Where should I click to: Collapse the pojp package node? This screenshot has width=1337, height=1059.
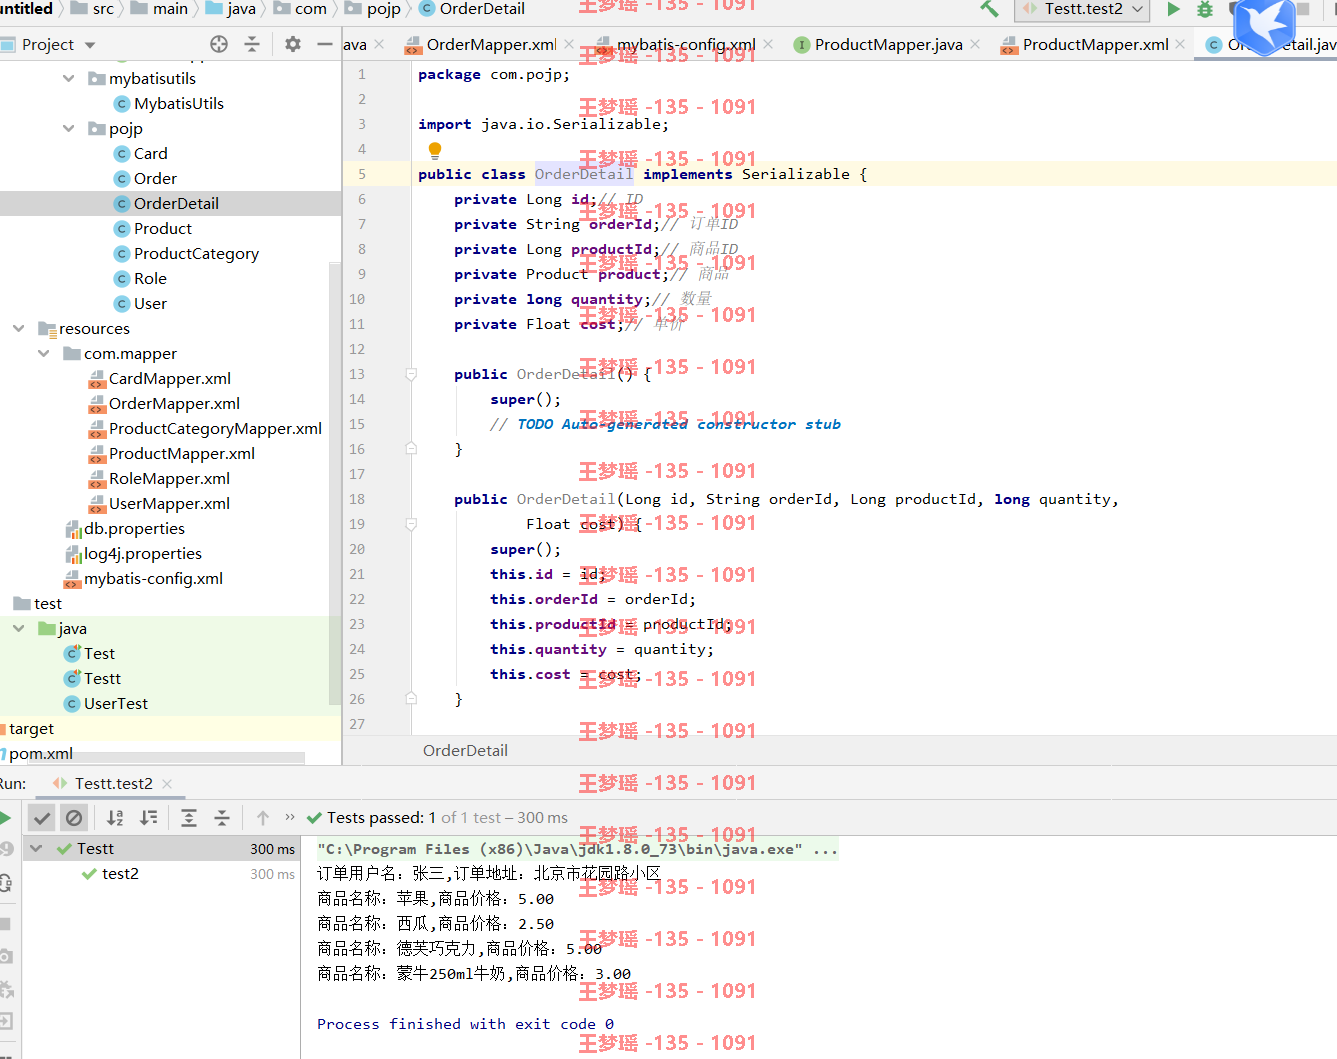pos(68,128)
